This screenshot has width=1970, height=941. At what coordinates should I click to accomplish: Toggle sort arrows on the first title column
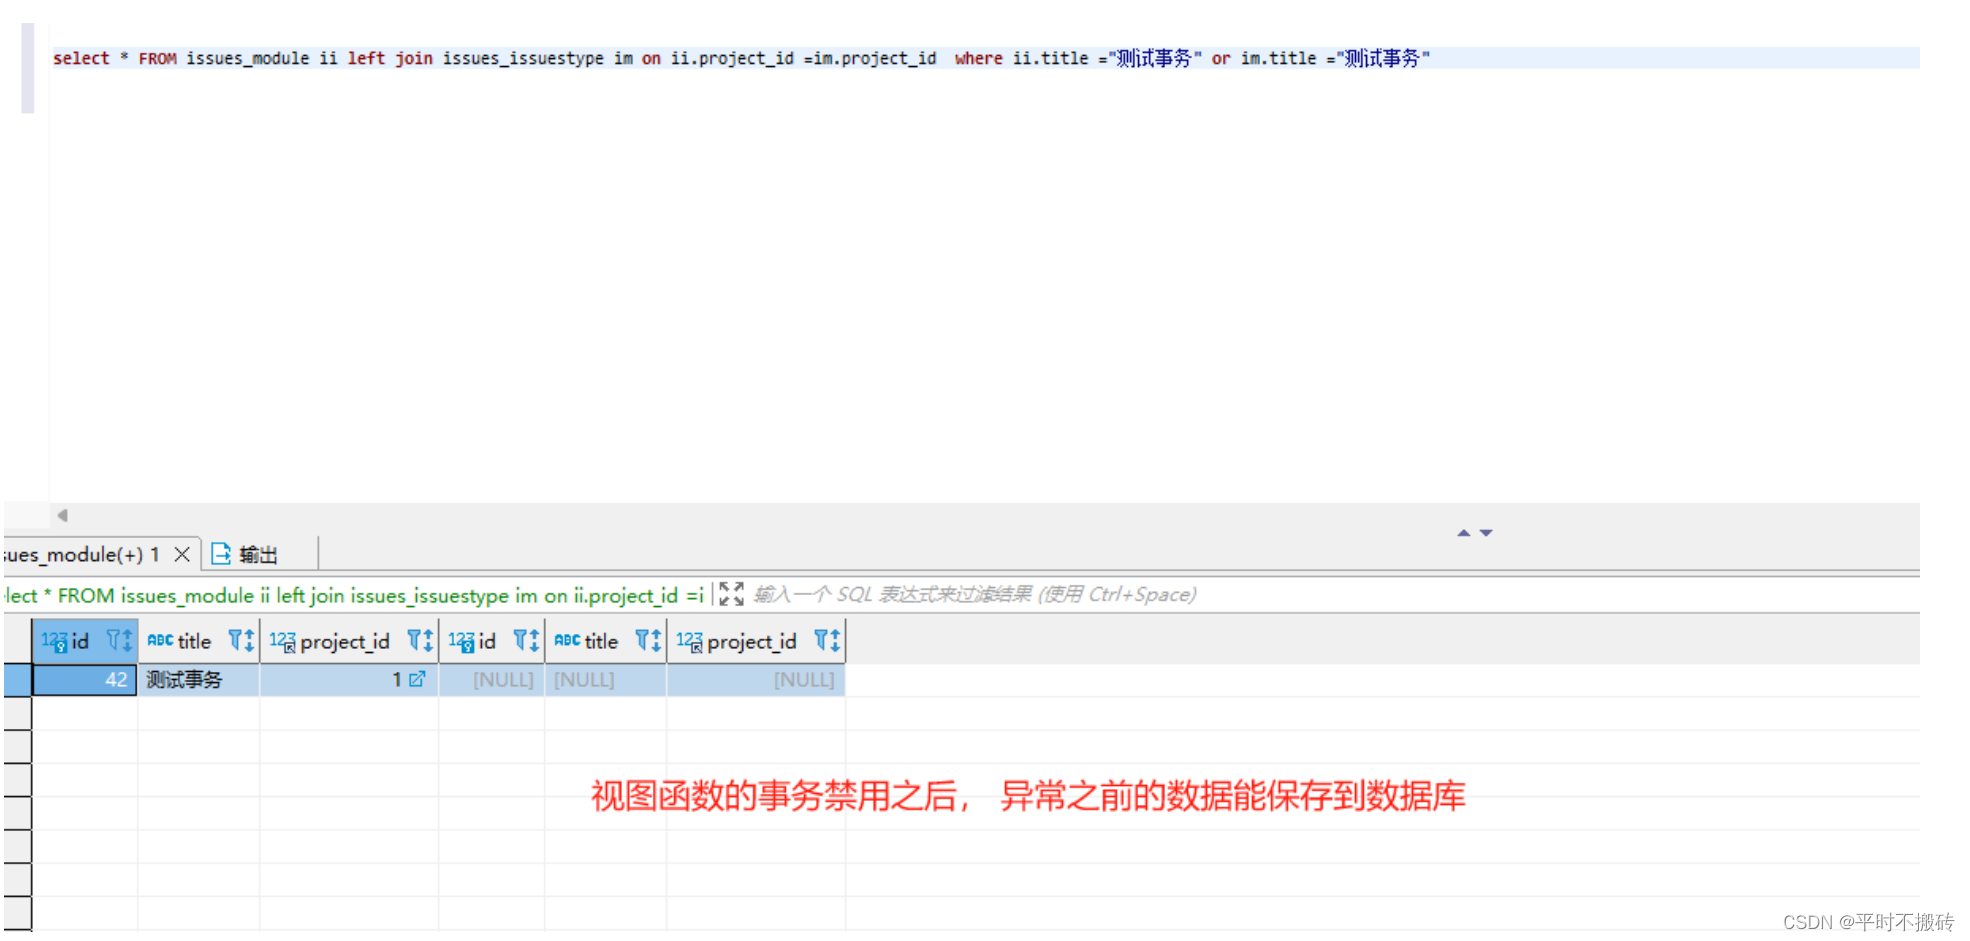(x=249, y=640)
